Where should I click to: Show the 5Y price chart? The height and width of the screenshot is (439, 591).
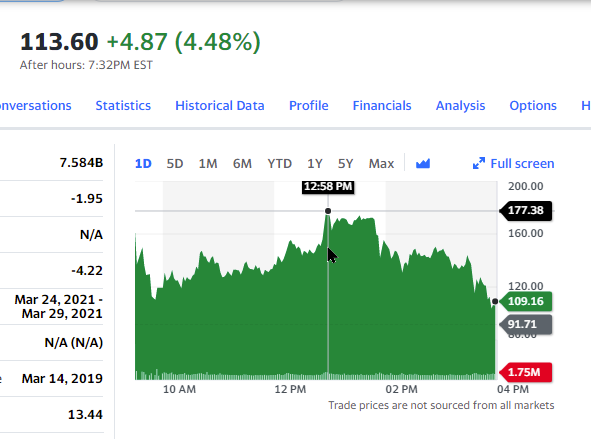point(345,164)
